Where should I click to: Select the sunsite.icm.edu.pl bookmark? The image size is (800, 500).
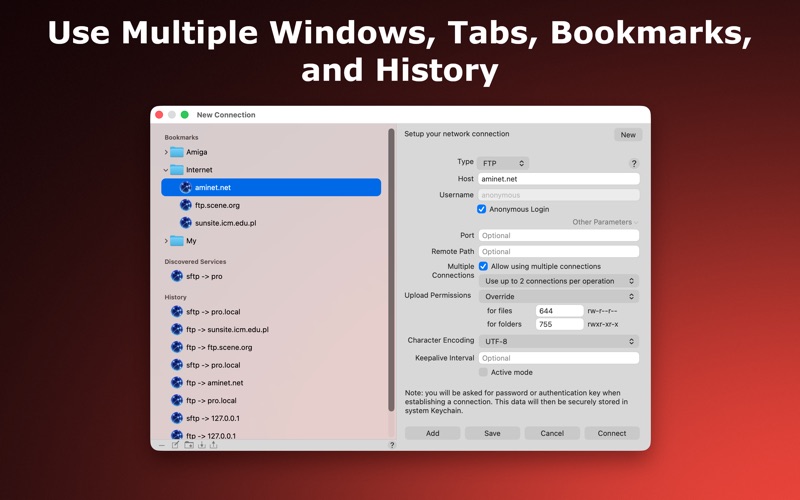271,223
